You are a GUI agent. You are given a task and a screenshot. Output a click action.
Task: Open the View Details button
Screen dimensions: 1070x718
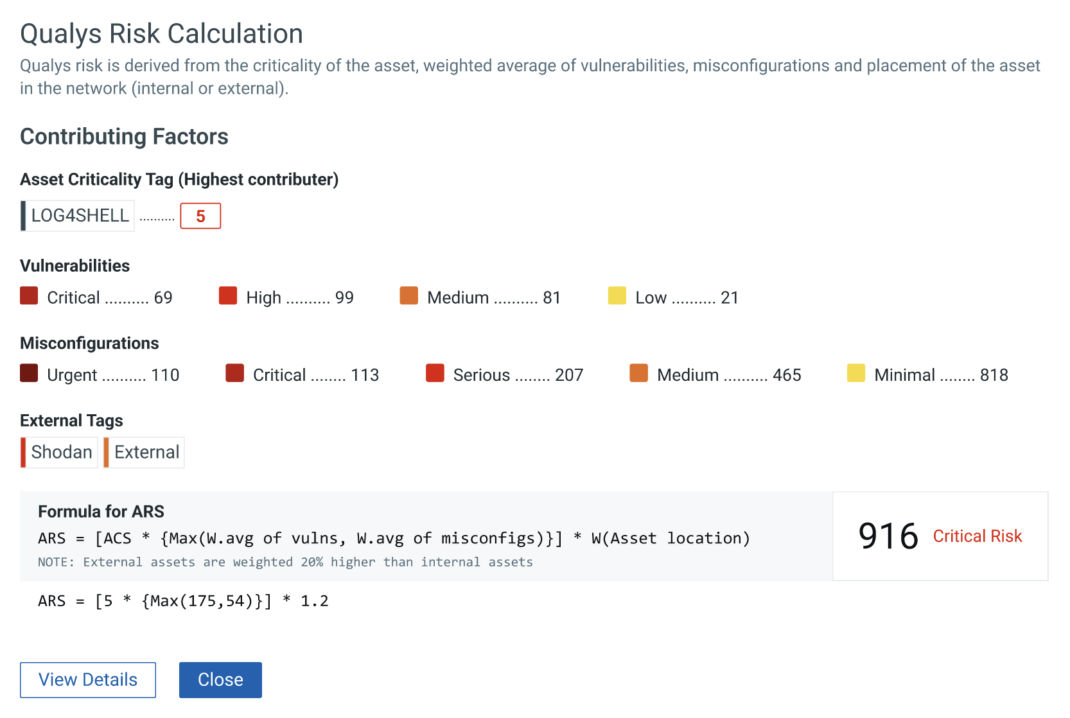pos(87,680)
